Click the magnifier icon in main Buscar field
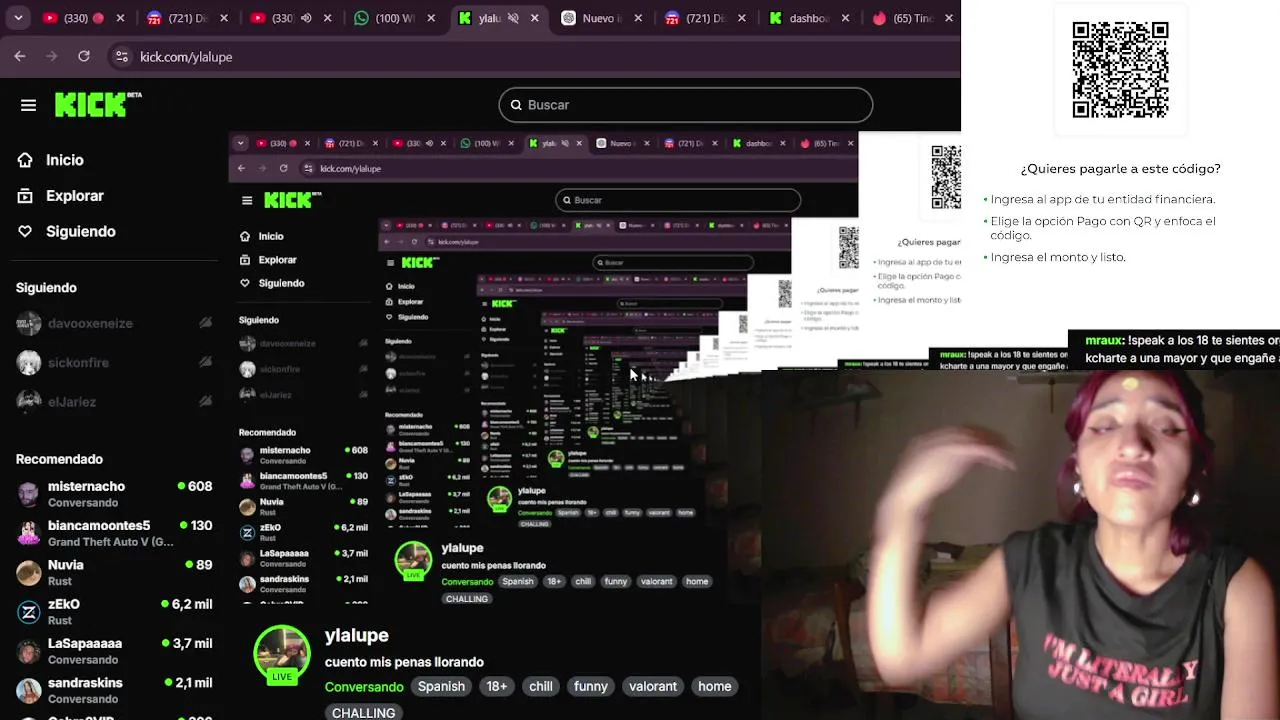Screen dimensions: 1280x720 pyautogui.click(x=516, y=105)
